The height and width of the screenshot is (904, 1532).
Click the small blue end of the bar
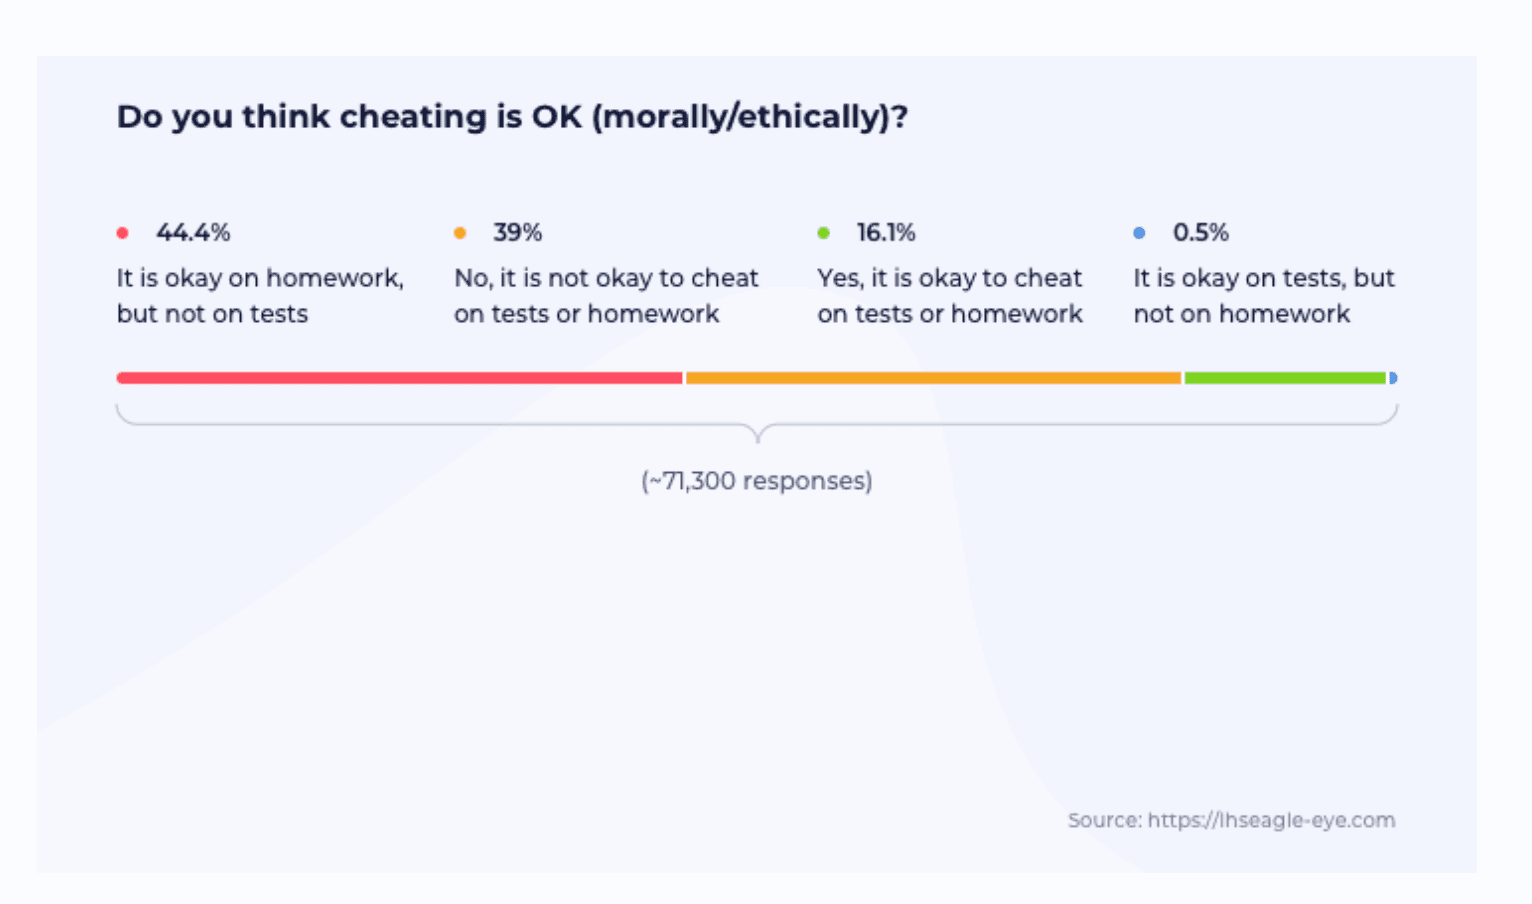click(1393, 378)
